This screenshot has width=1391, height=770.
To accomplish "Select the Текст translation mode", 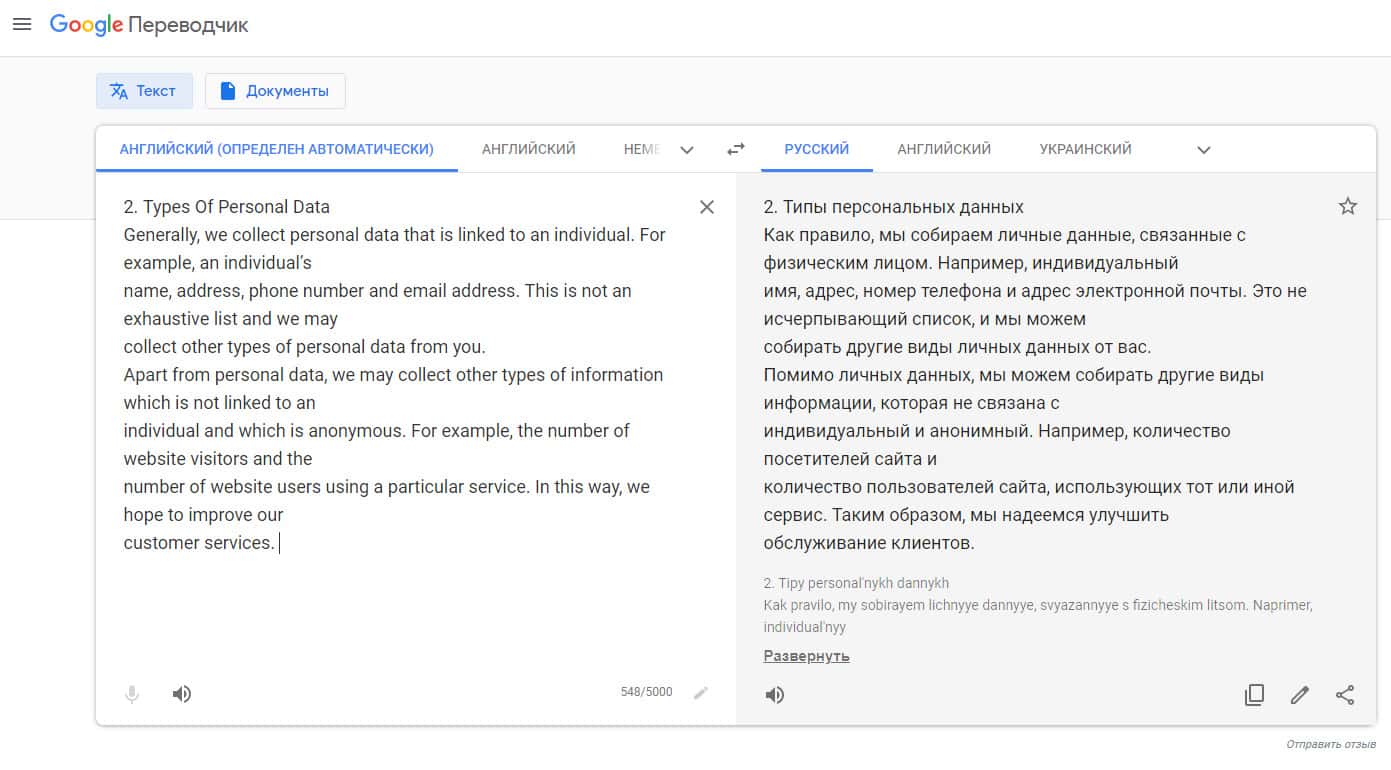I will coord(144,91).
